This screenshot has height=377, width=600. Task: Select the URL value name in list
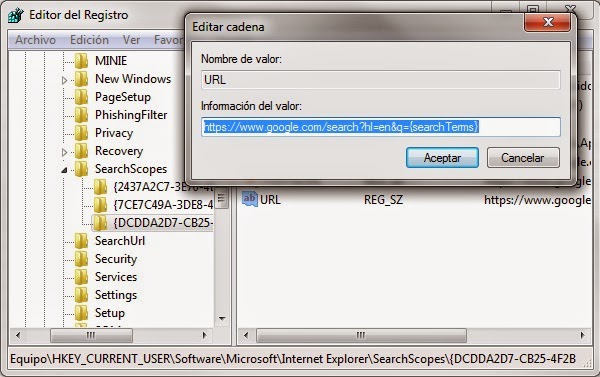[270, 199]
